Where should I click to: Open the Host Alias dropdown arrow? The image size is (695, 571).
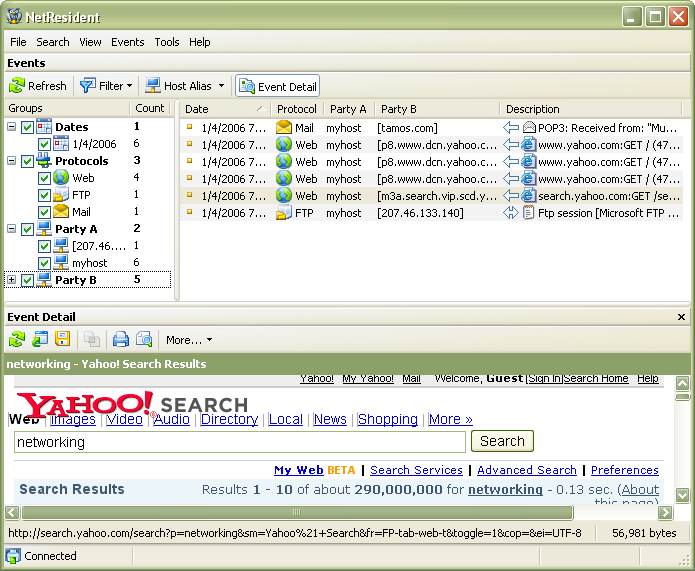point(221,86)
